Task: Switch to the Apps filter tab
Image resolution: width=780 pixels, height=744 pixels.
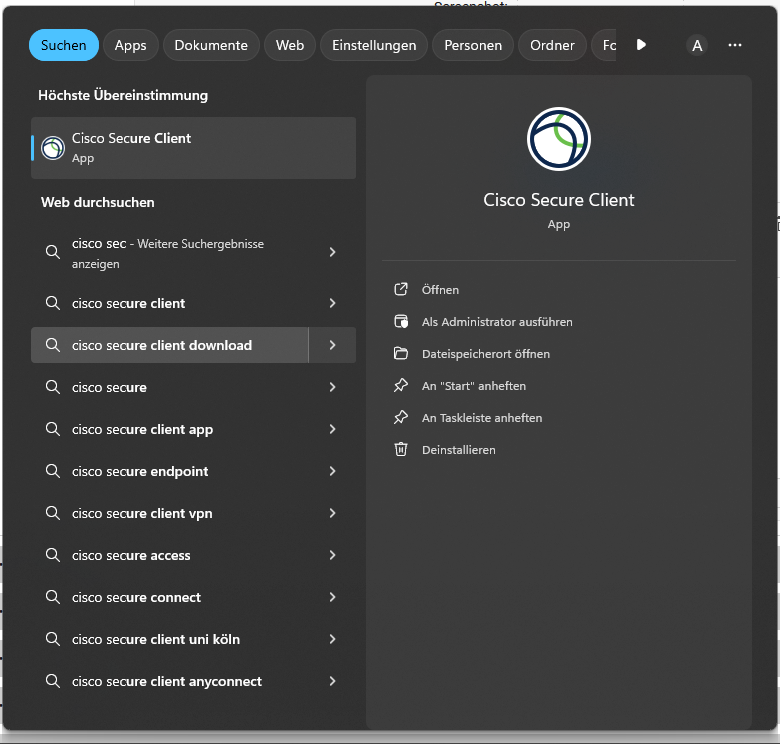Action: [130, 45]
